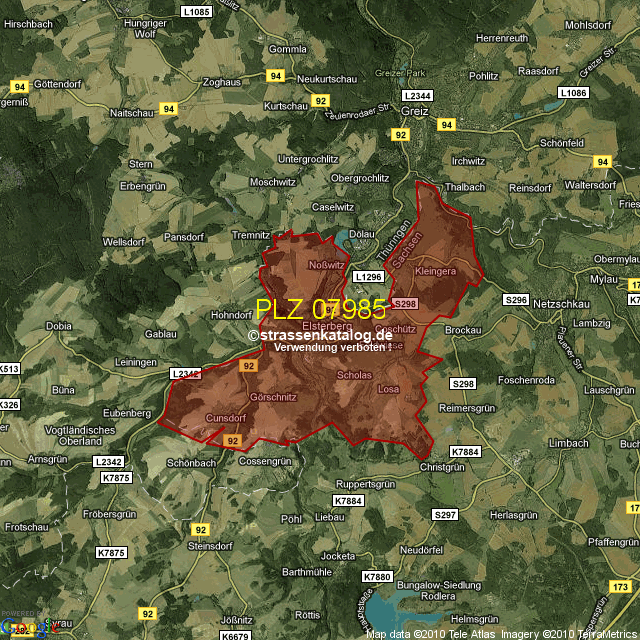640x640 pixels.
Task: Click the strassenkatalog.de watermark text
Action: (320, 336)
